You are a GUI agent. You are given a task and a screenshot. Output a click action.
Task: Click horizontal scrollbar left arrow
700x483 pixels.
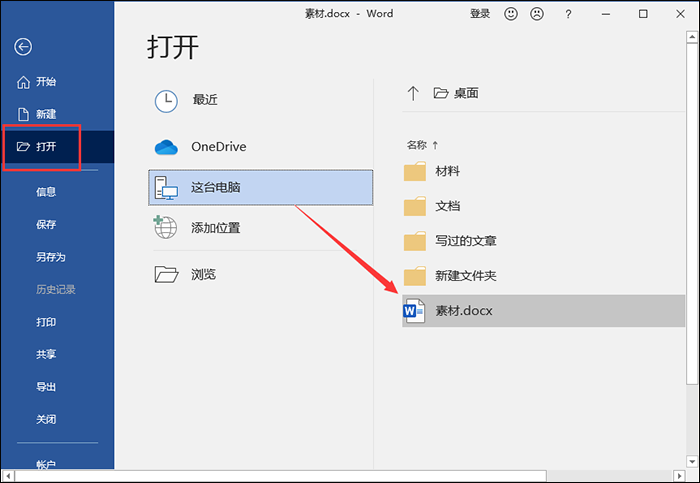coord(8,476)
